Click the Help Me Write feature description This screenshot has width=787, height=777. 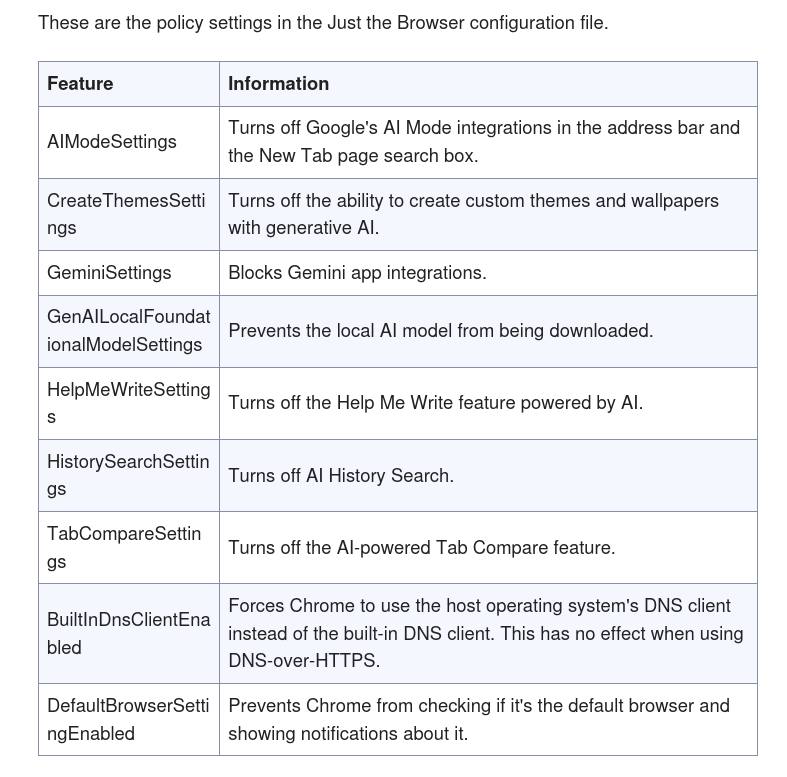pos(435,403)
